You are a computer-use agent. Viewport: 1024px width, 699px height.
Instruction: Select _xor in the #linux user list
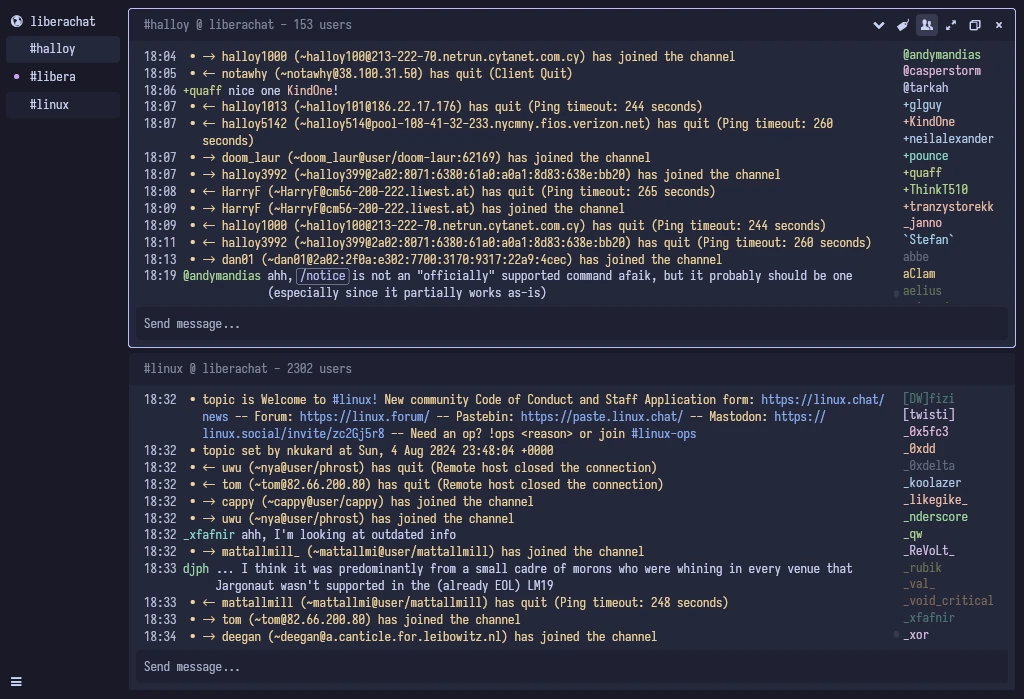pos(916,634)
